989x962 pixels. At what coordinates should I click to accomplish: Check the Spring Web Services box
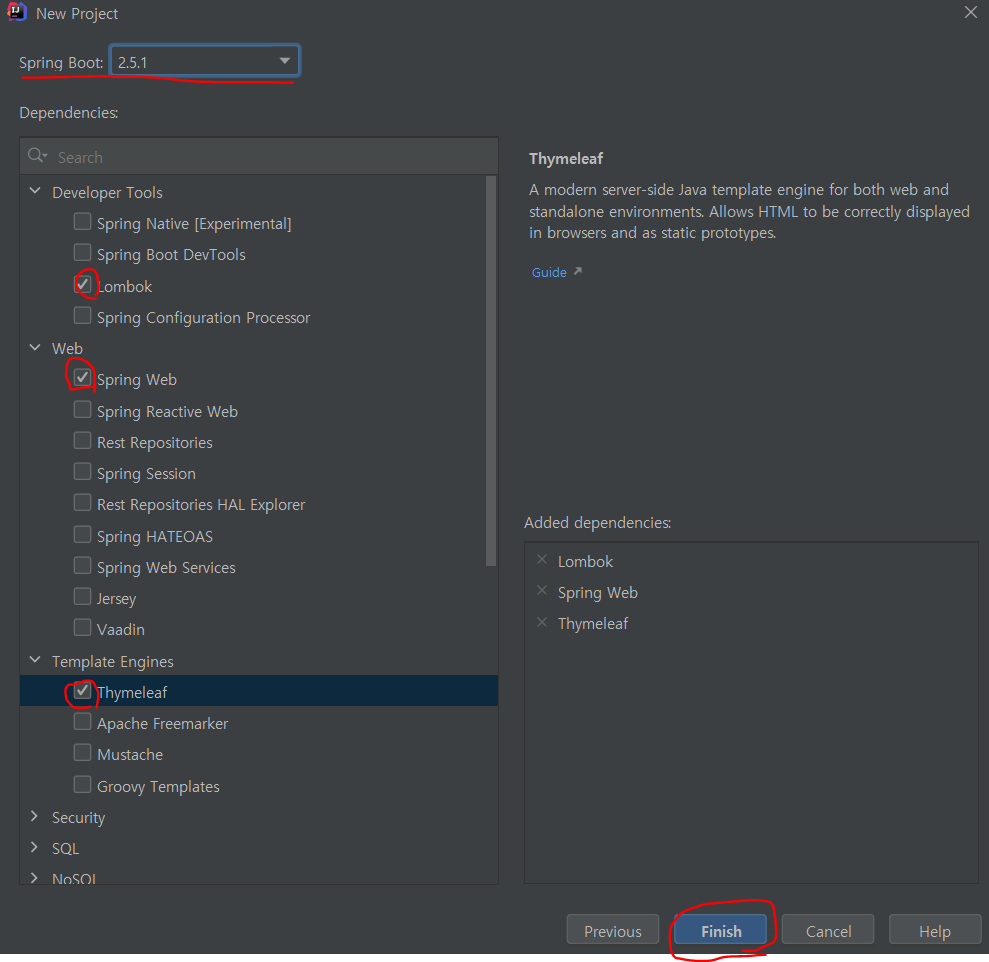(x=82, y=565)
